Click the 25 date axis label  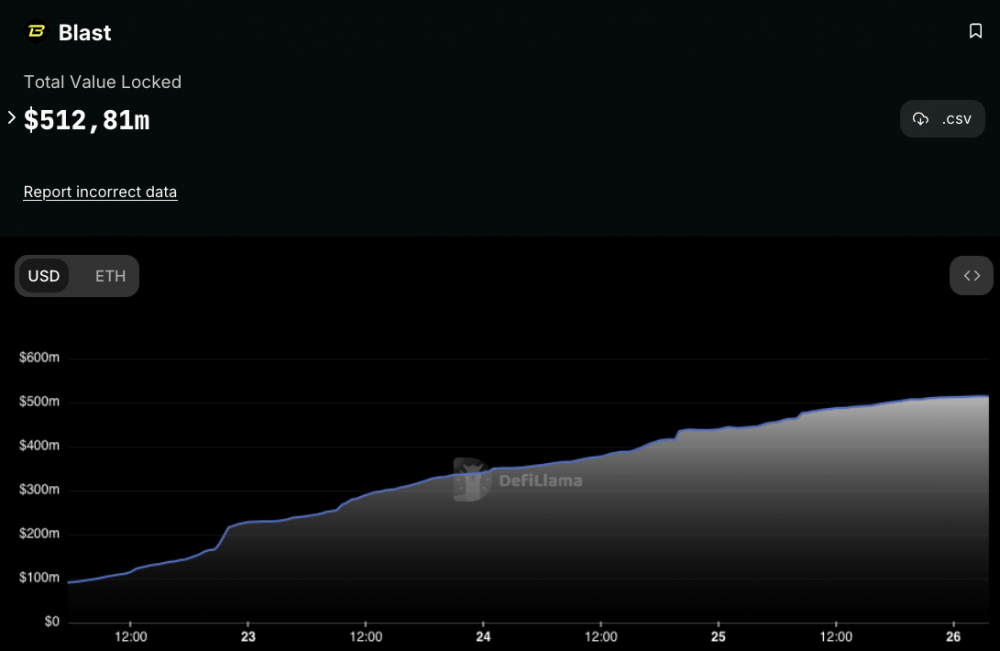click(x=718, y=637)
